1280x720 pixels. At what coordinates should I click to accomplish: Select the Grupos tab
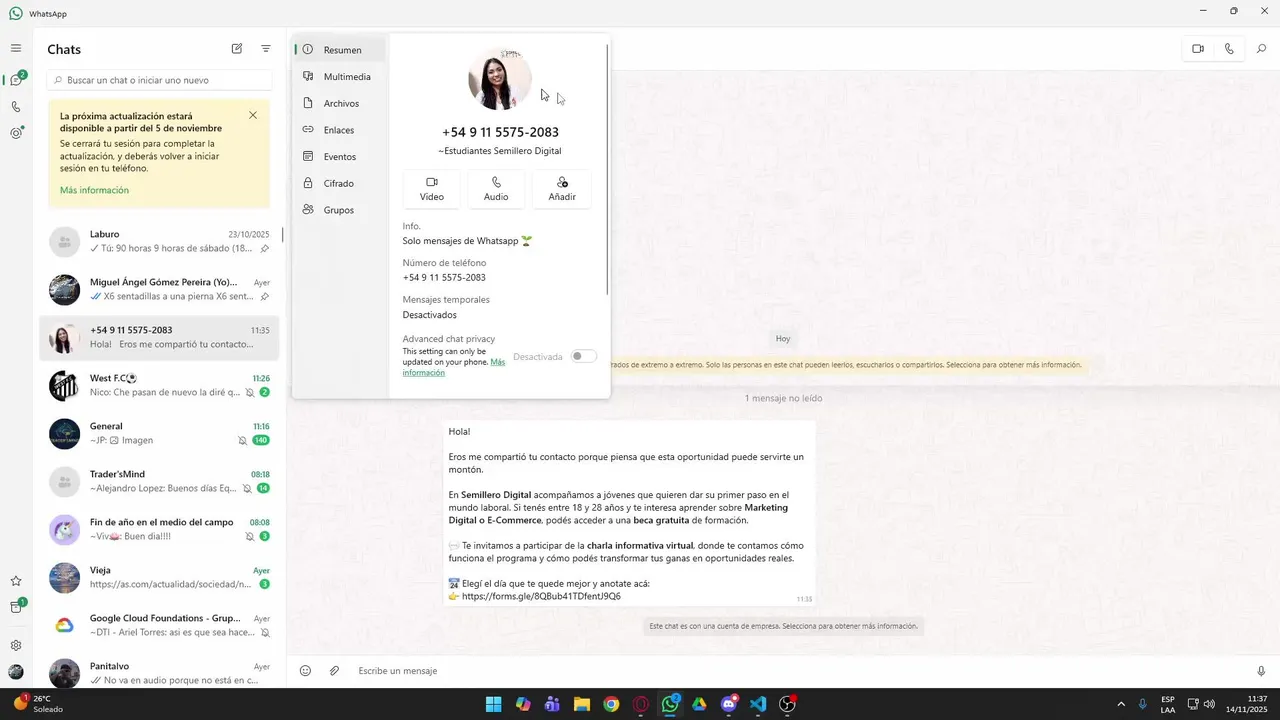[x=340, y=210]
